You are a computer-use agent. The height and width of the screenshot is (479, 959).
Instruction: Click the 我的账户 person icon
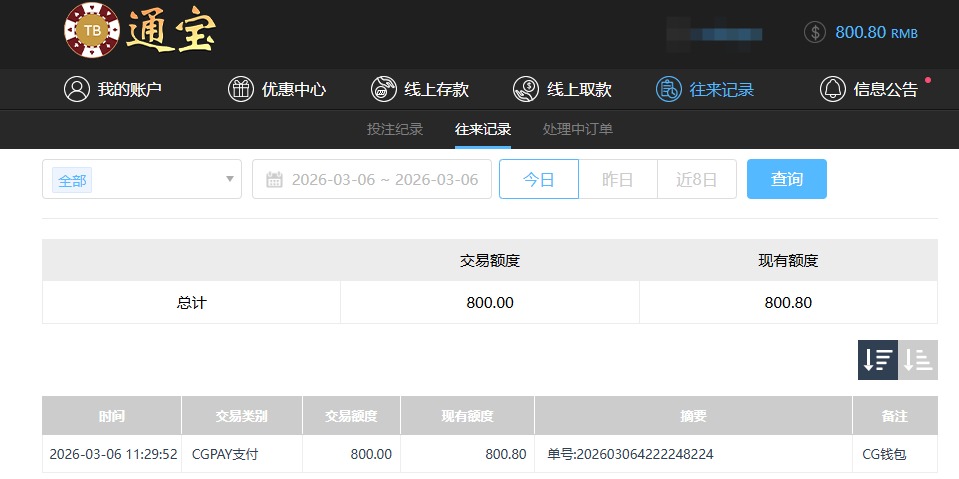pos(77,89)
